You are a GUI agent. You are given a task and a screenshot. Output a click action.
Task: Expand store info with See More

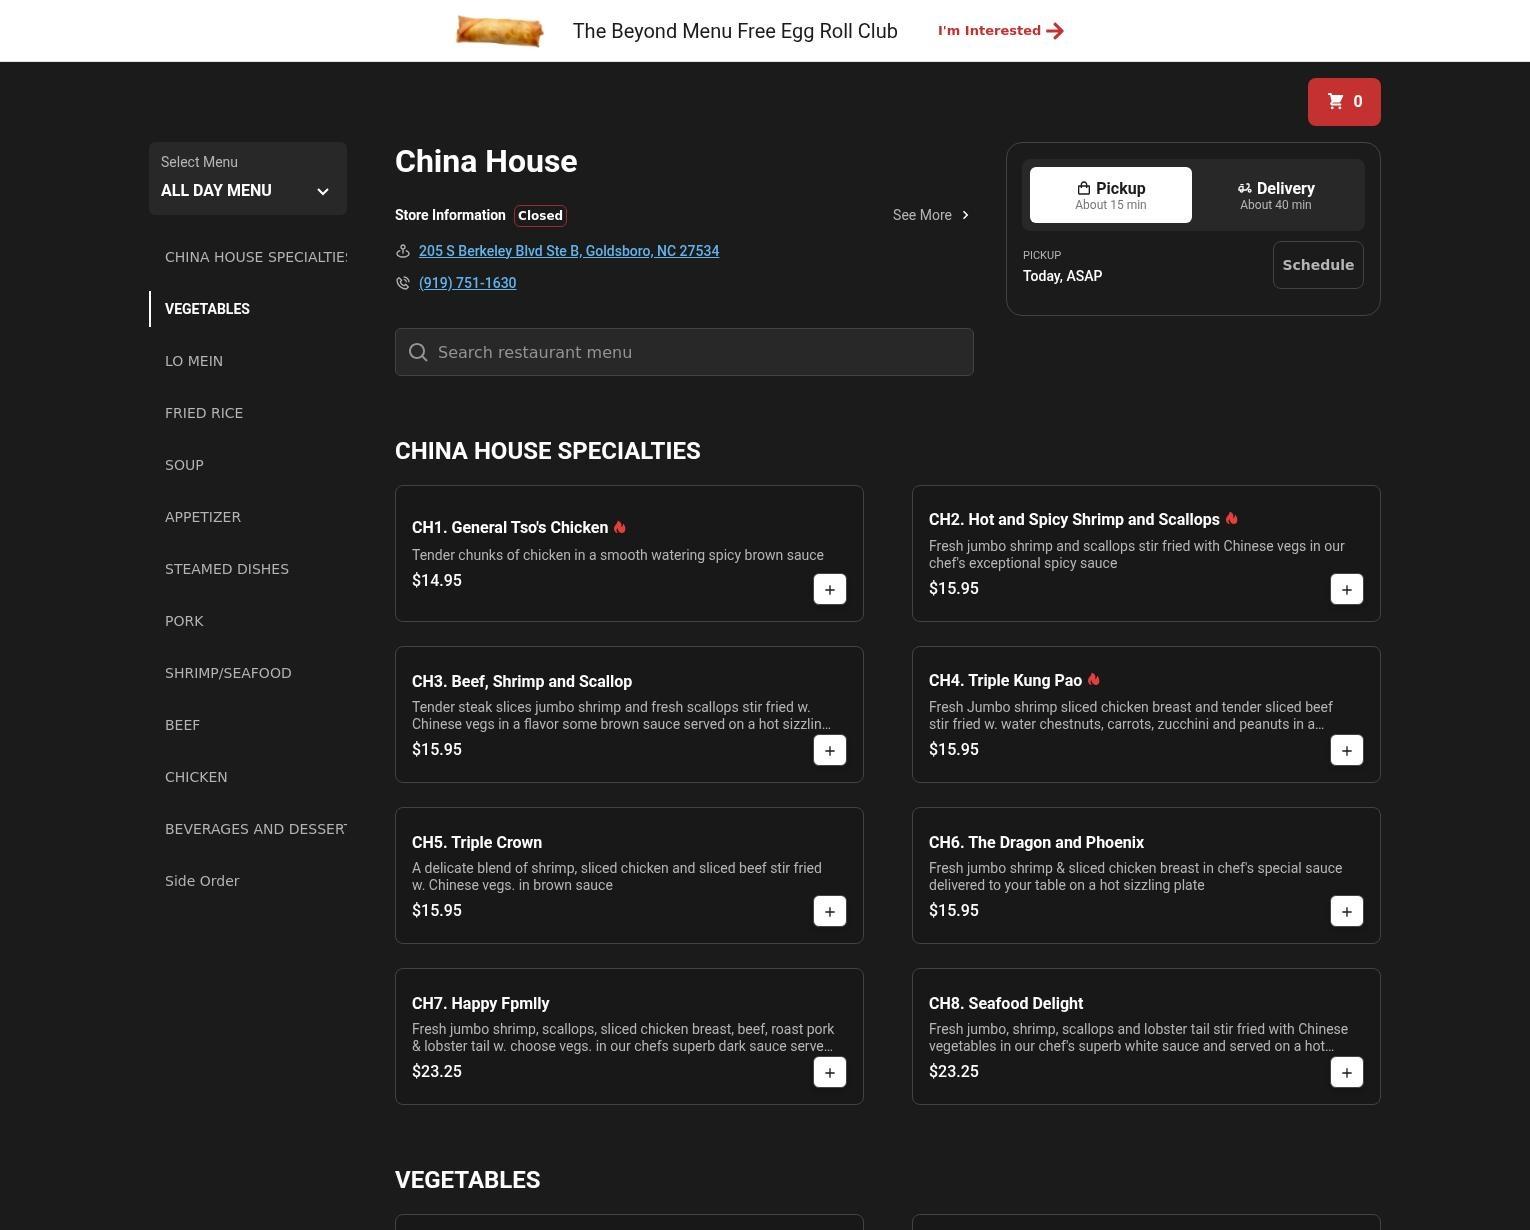pos(930,215)
